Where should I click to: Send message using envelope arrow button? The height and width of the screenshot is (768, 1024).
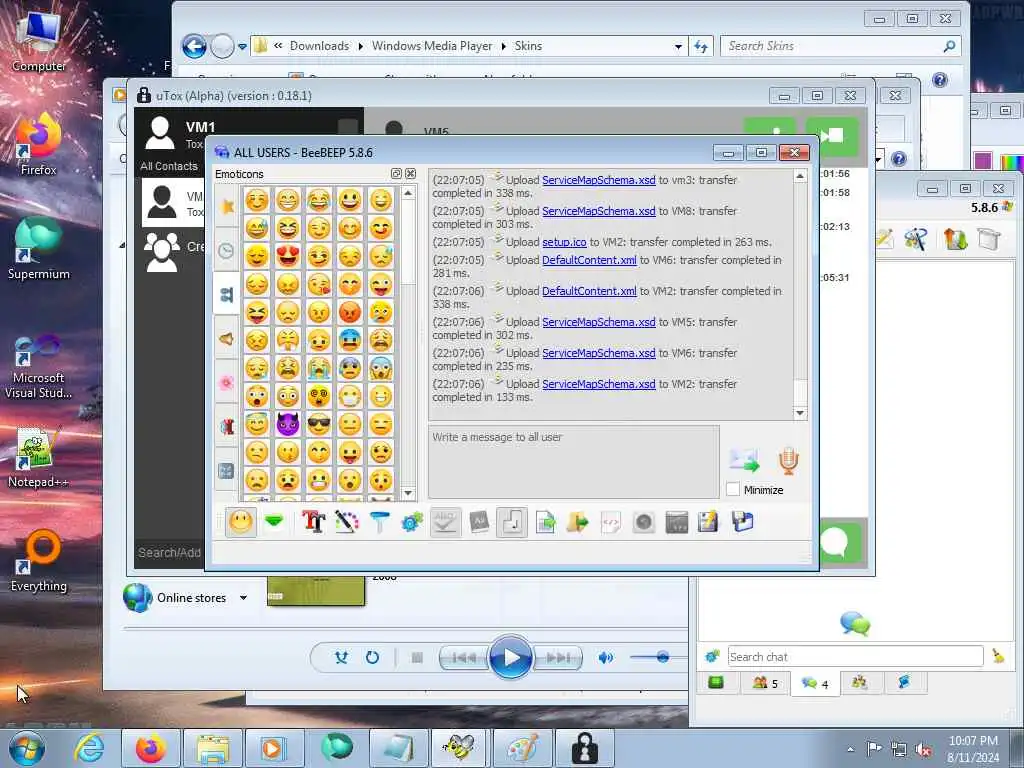745,460
